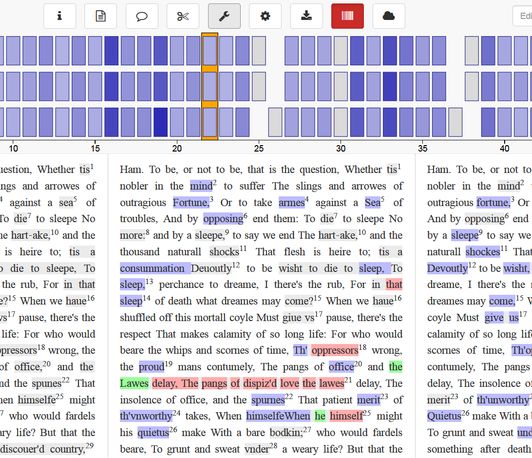Select the scissors cut tool

click(183, 16)
